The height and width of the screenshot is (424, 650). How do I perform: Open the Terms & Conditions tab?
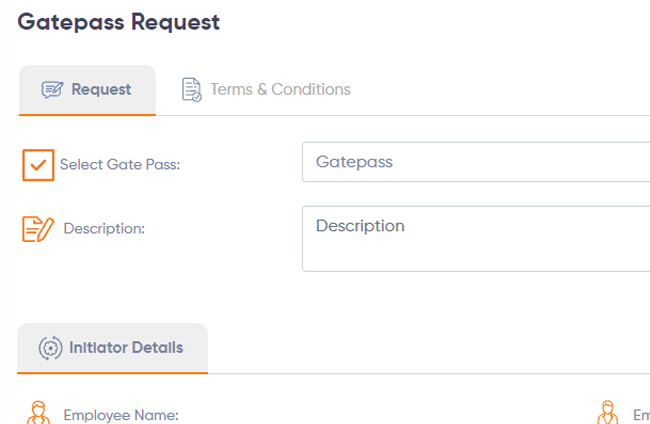tap(266, 90)
